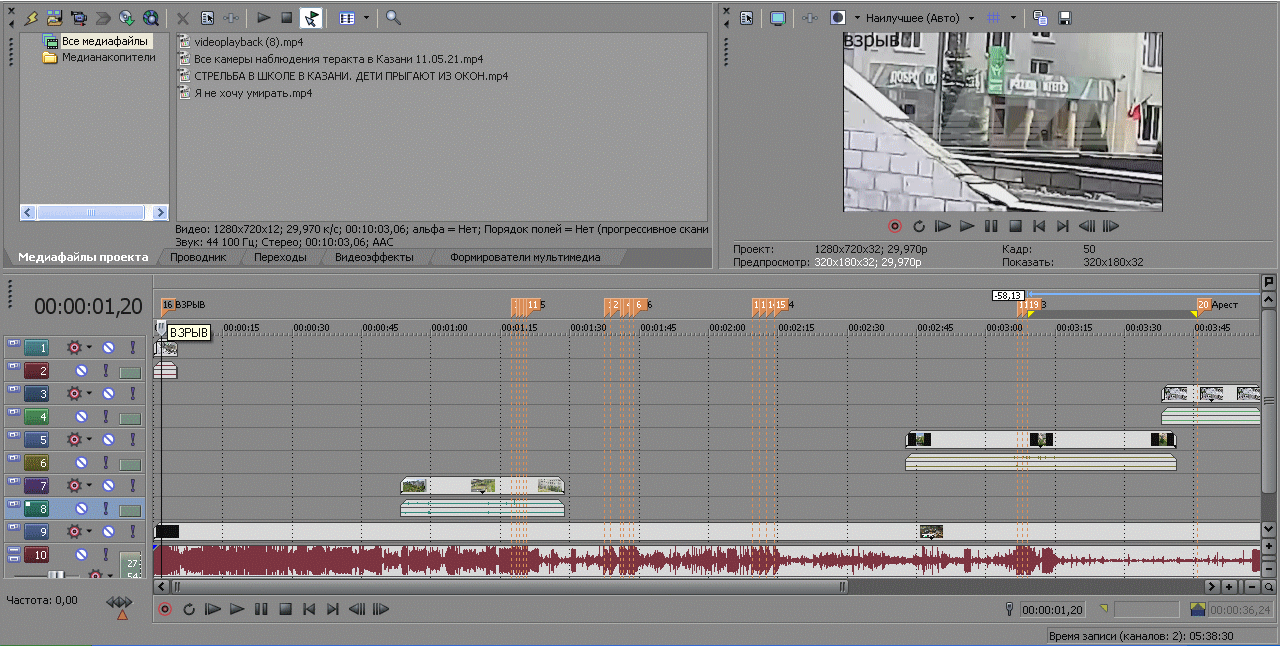1280x646 pixels.
Task: Expand the media views dropdown arrow
Action: 367,18
